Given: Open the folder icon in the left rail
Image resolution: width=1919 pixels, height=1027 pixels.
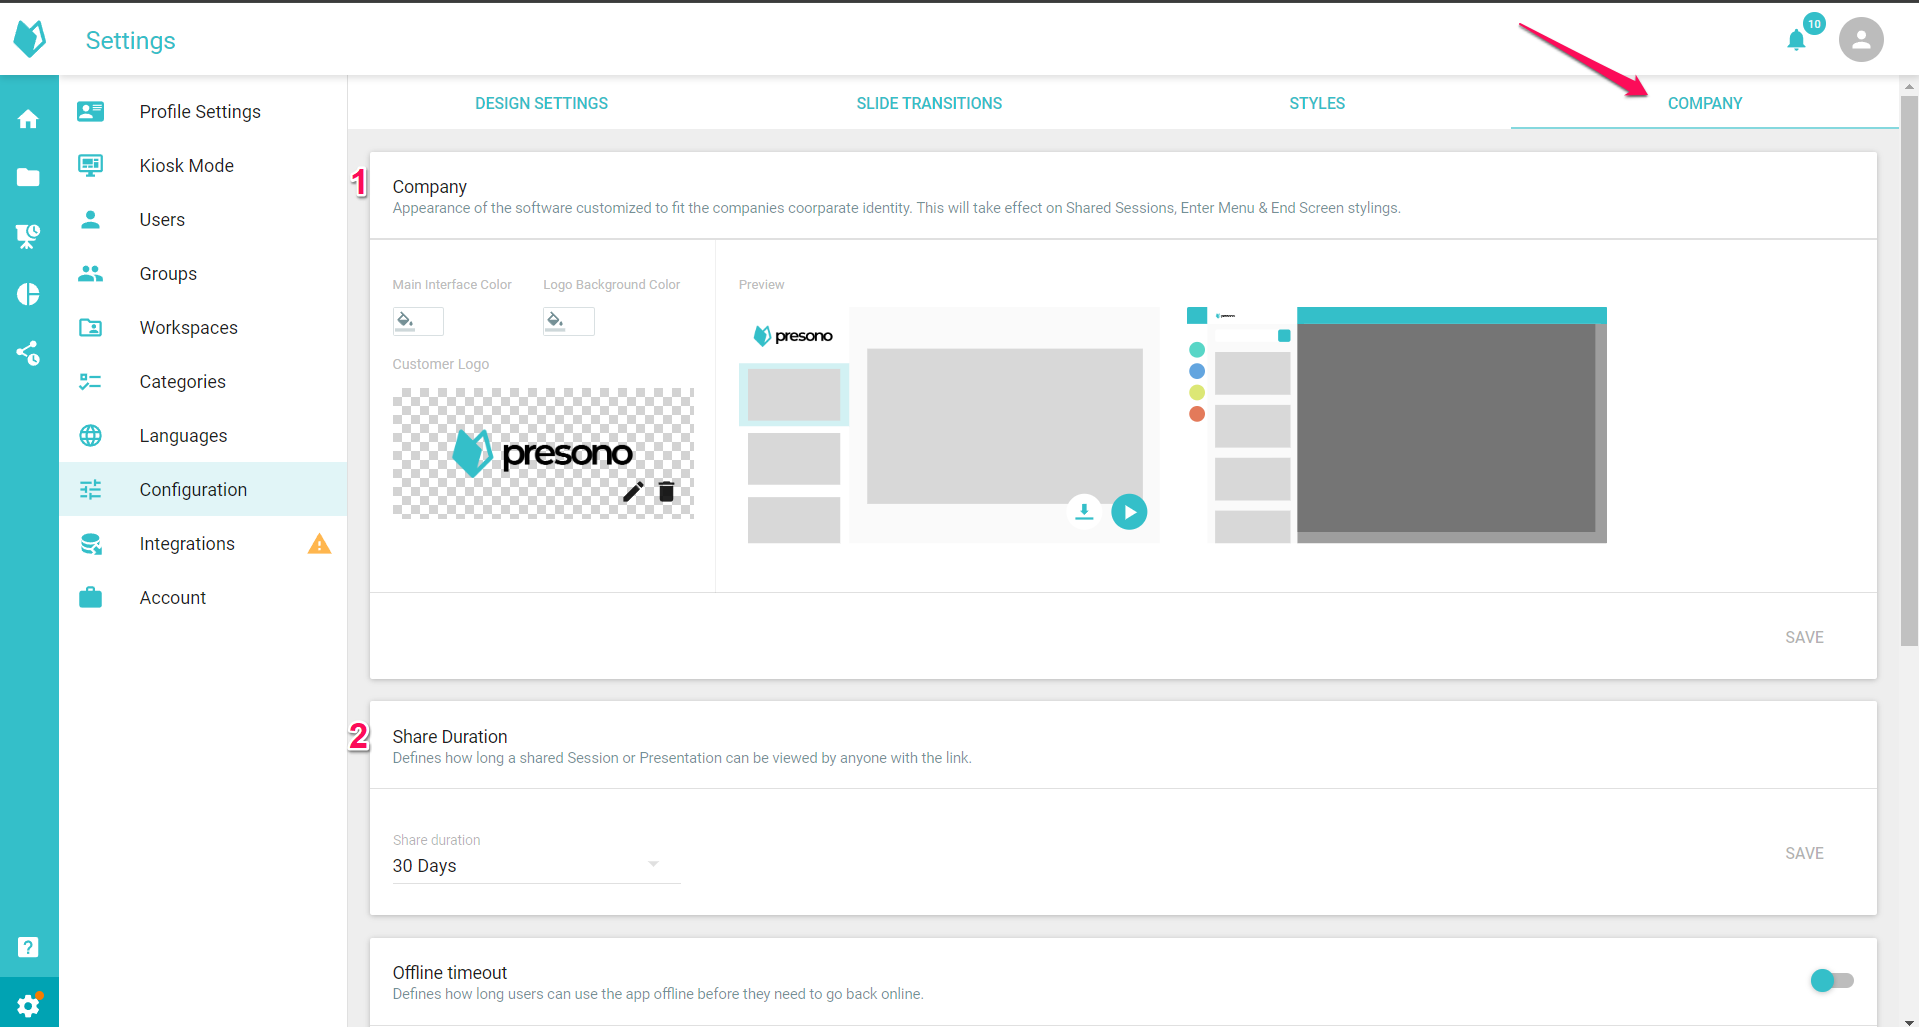Looking at the screenshot, I should coord(28,177).
